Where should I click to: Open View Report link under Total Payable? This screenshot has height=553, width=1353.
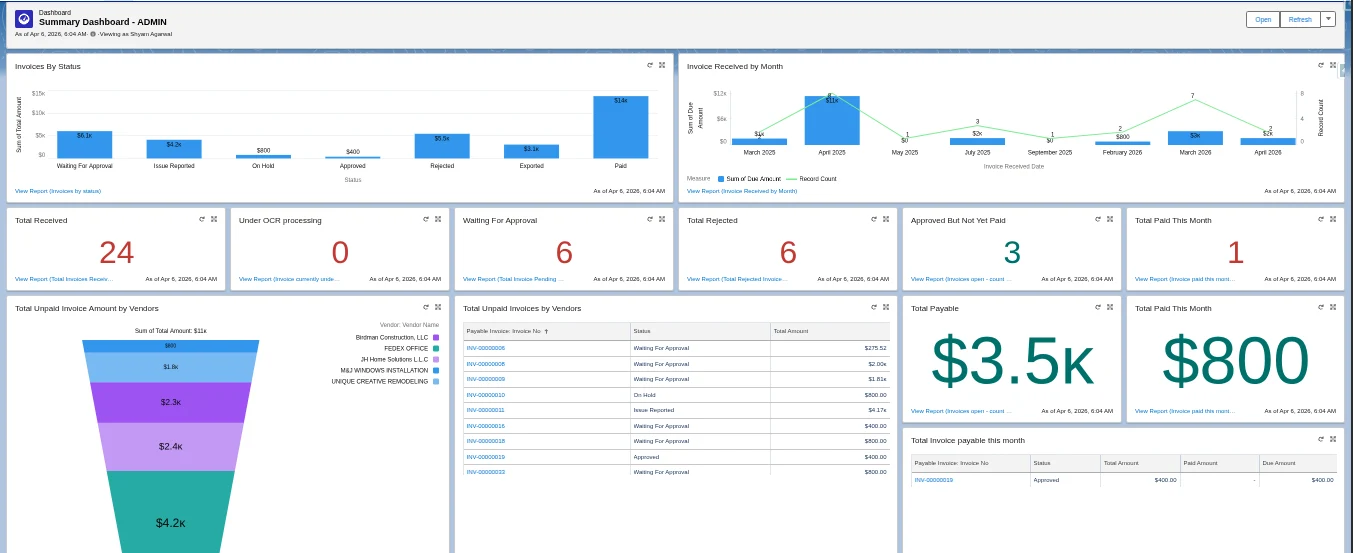[961, 411]
